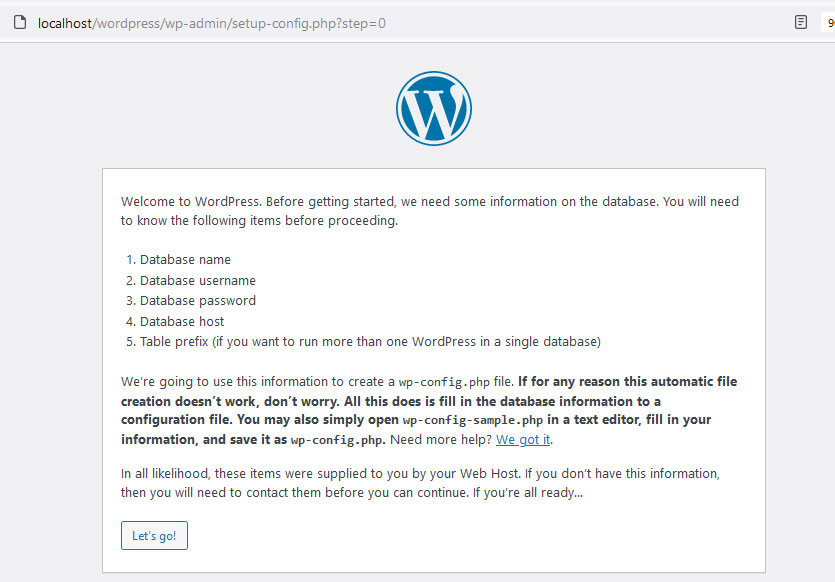
Task: Click the "Database password" list item
Action: pos(198,301)
